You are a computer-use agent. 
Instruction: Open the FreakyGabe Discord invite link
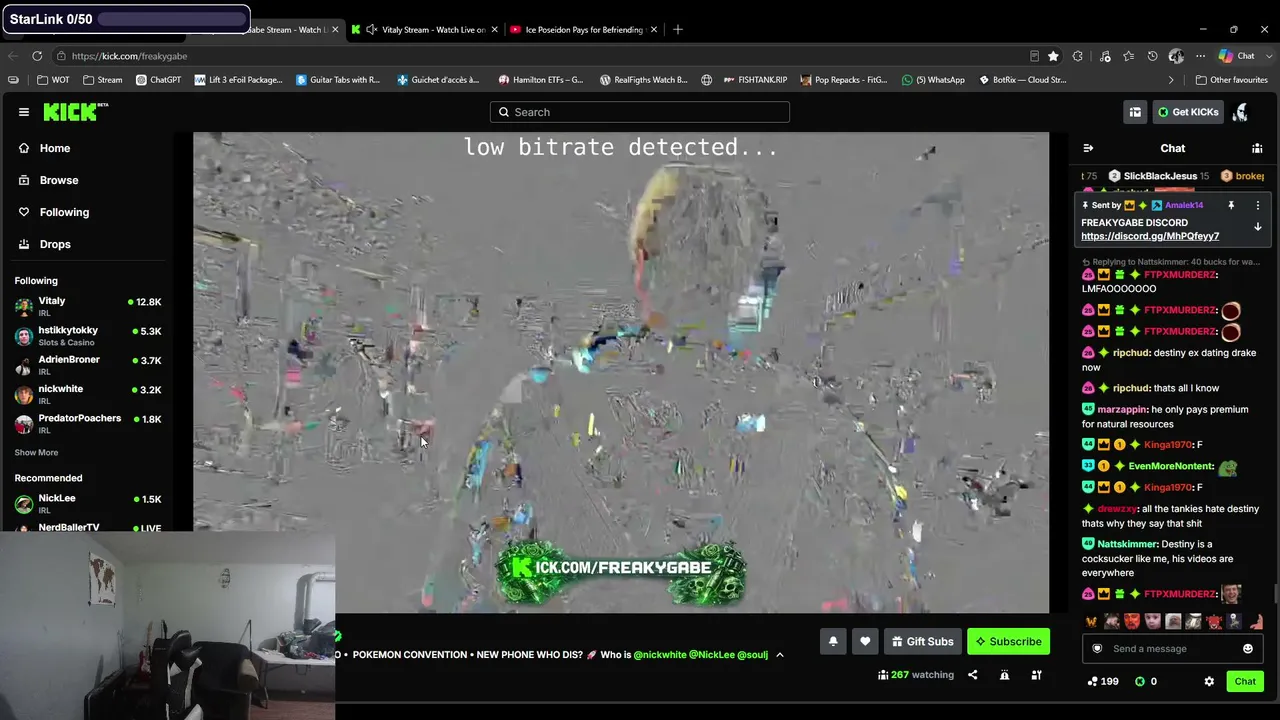(1150, 237)
